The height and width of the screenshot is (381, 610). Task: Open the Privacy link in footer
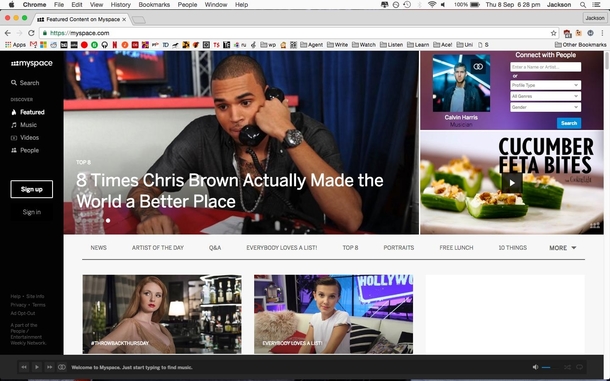18,305
